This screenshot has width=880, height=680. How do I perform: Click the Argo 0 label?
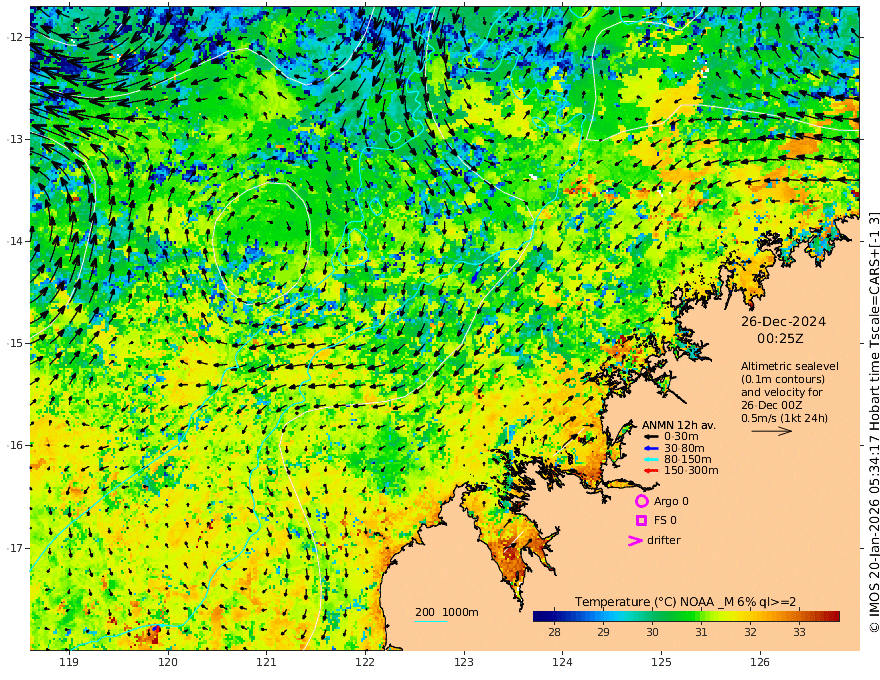(x=671, y=501)
